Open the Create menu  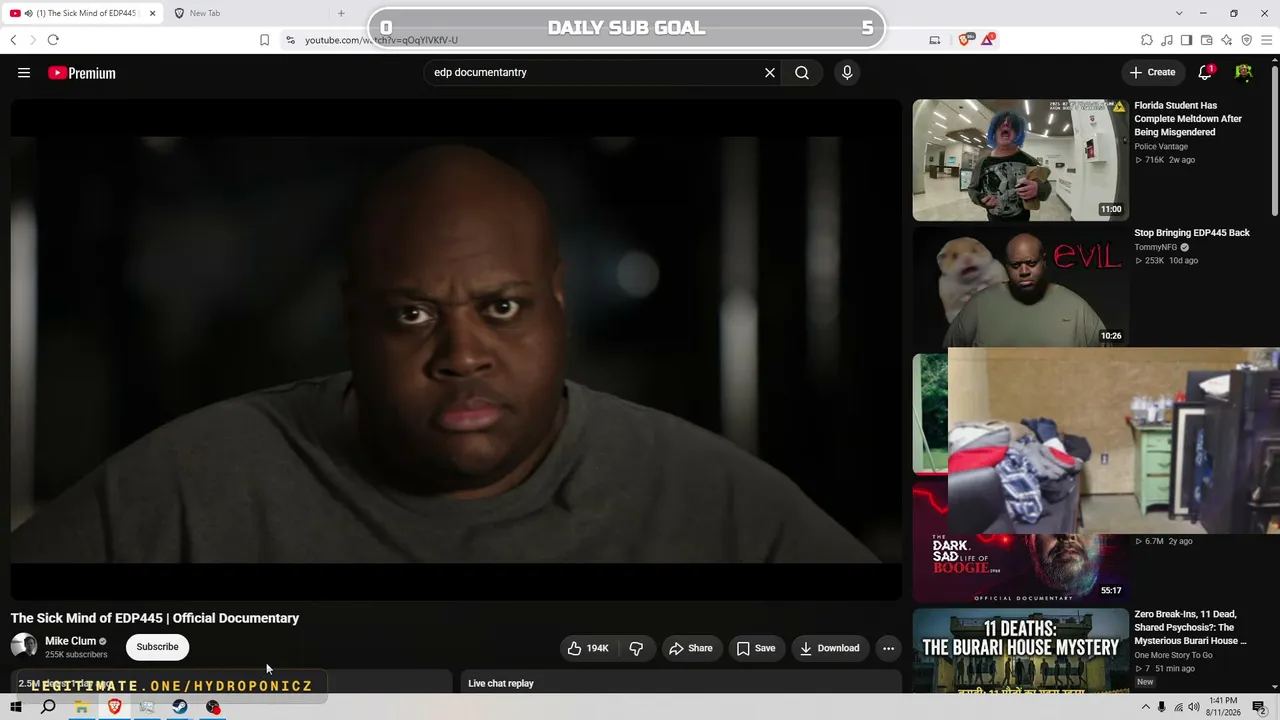[1153, 72]
